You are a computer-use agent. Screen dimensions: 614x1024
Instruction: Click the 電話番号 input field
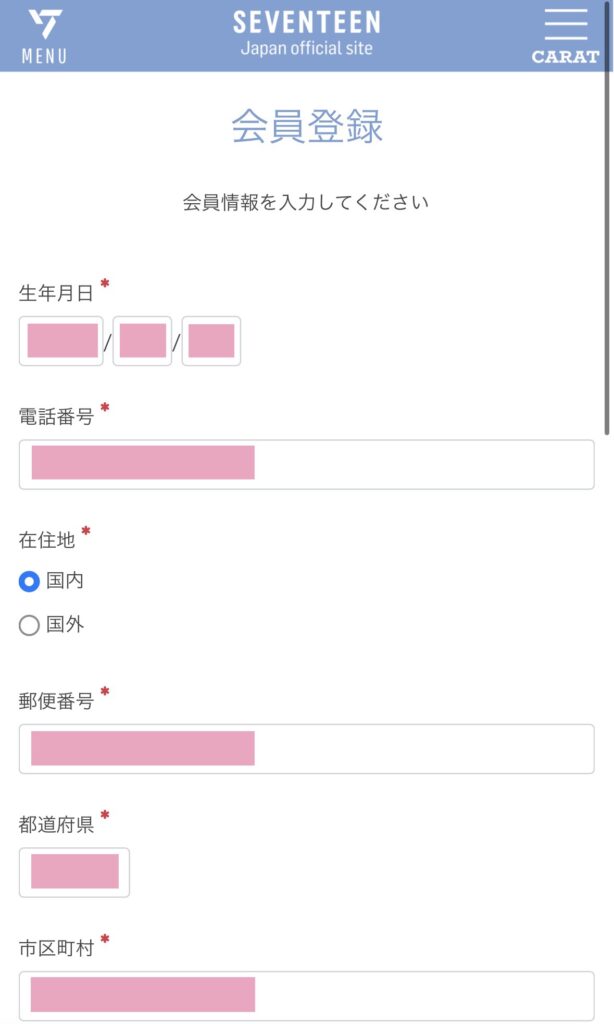[x=306, y=463]
